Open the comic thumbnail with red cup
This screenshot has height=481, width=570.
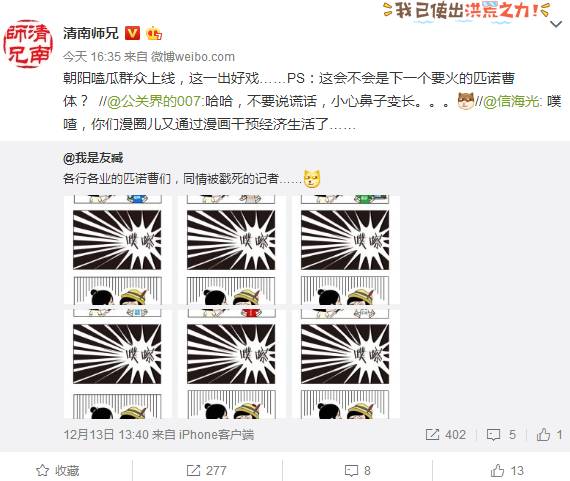pyautogui.click(x=232, y=364)
